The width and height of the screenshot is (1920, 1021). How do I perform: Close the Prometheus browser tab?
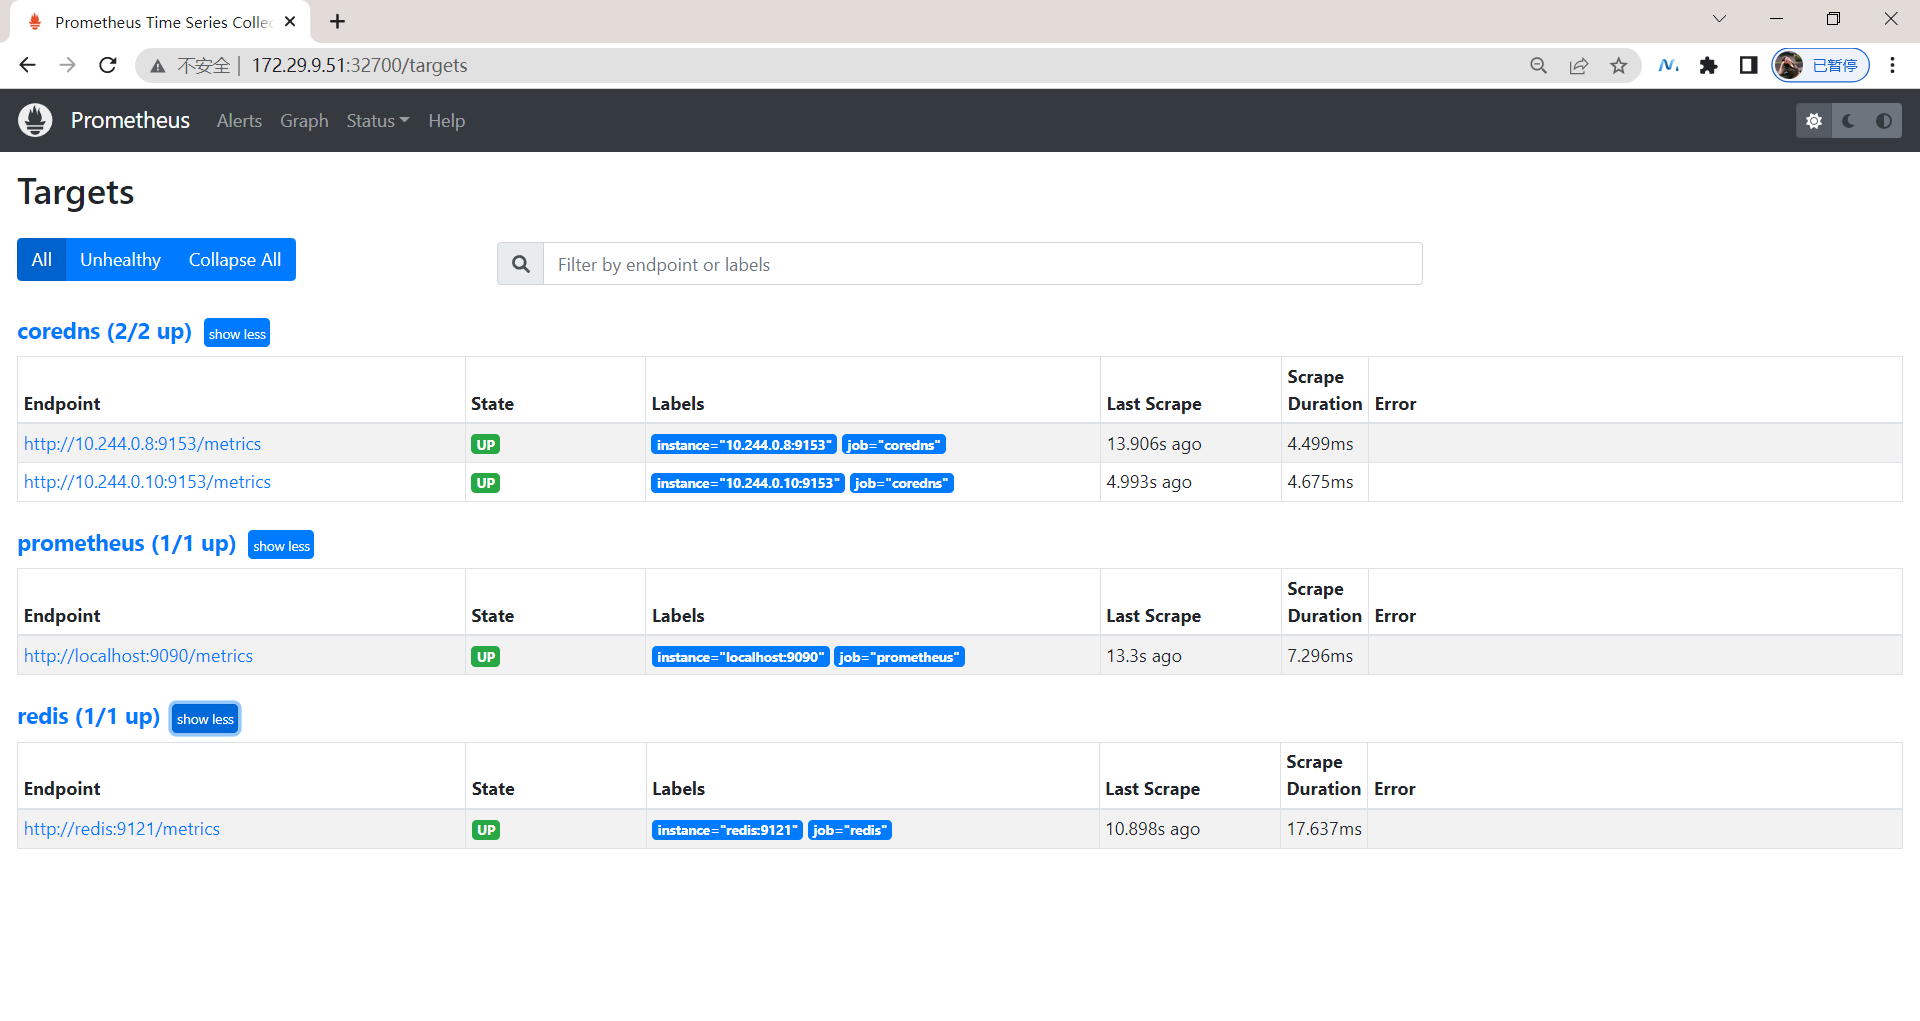[290, 21]
